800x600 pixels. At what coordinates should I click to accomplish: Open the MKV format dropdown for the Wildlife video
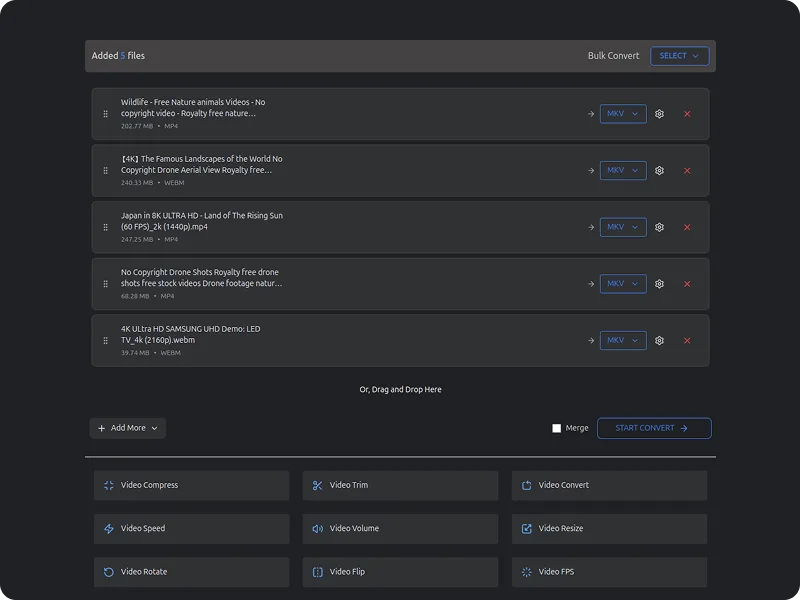tap(622, 114)
